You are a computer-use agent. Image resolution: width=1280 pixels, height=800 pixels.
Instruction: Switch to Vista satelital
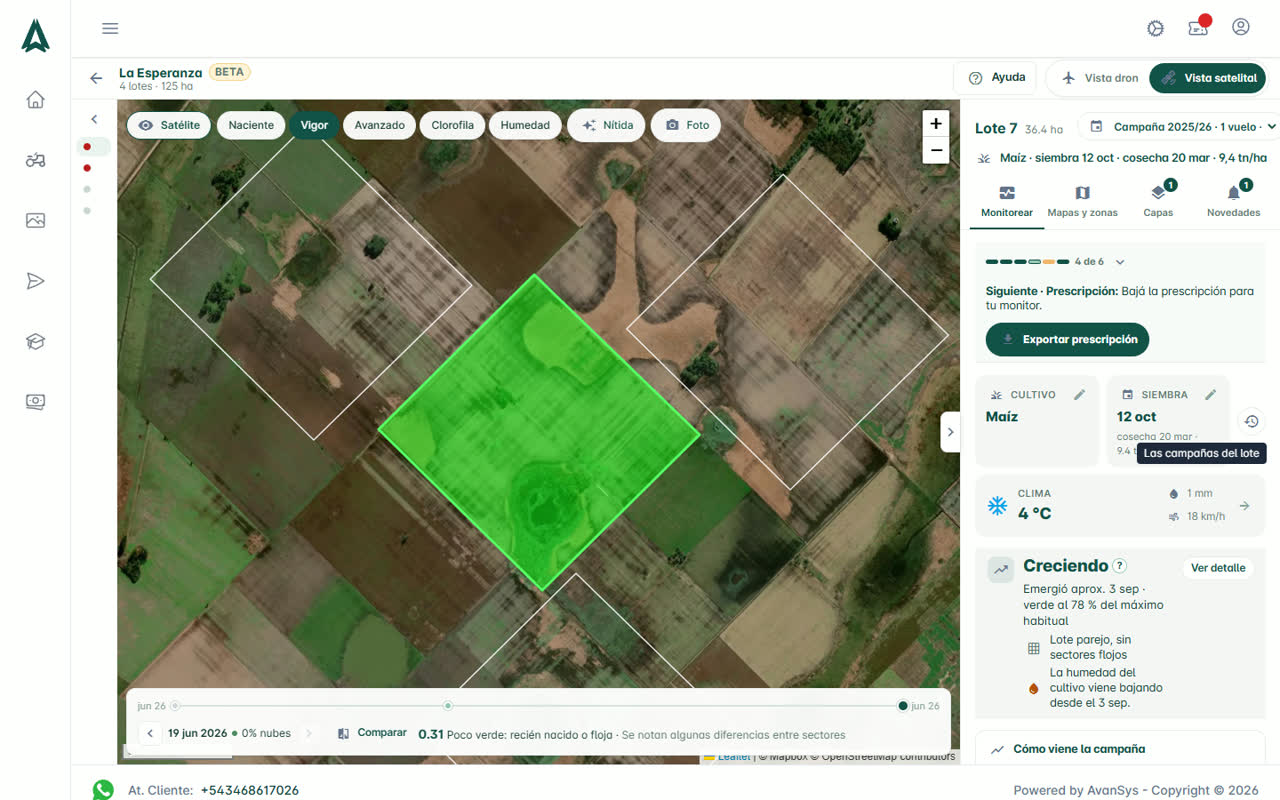click(1208, 78)
